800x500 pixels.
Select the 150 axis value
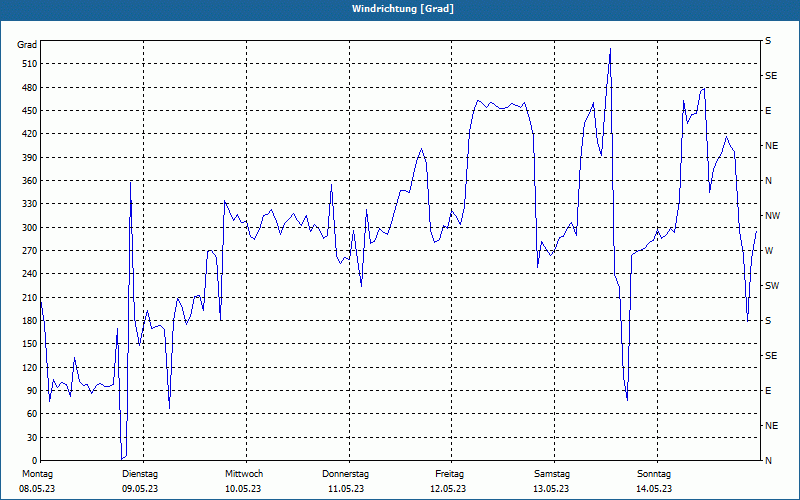(x=30, y=344)
